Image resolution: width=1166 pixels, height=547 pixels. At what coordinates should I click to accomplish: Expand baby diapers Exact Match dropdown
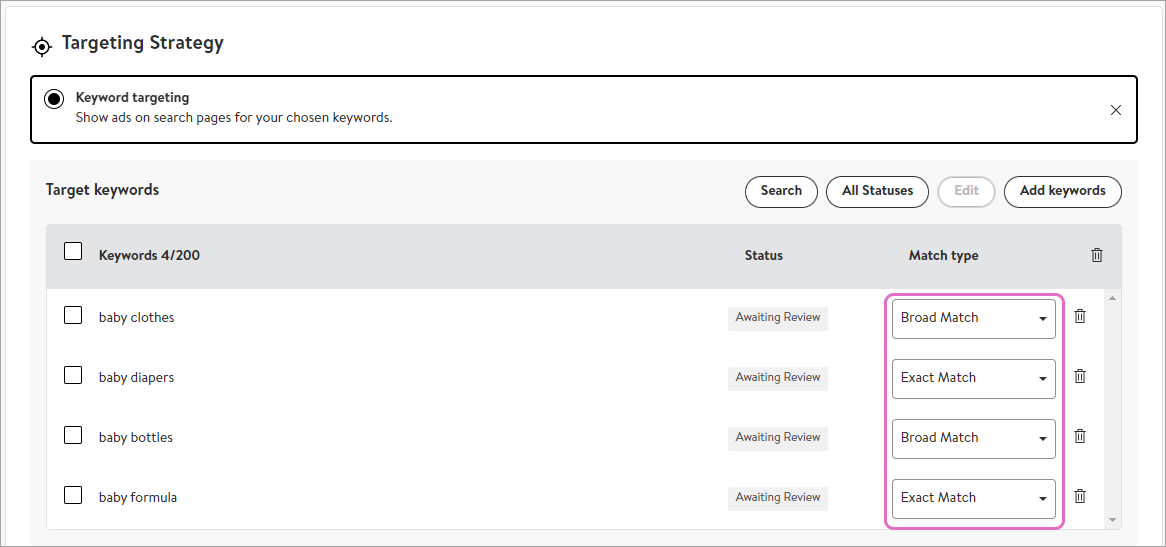pyautogui.click(x=973, y=378)
